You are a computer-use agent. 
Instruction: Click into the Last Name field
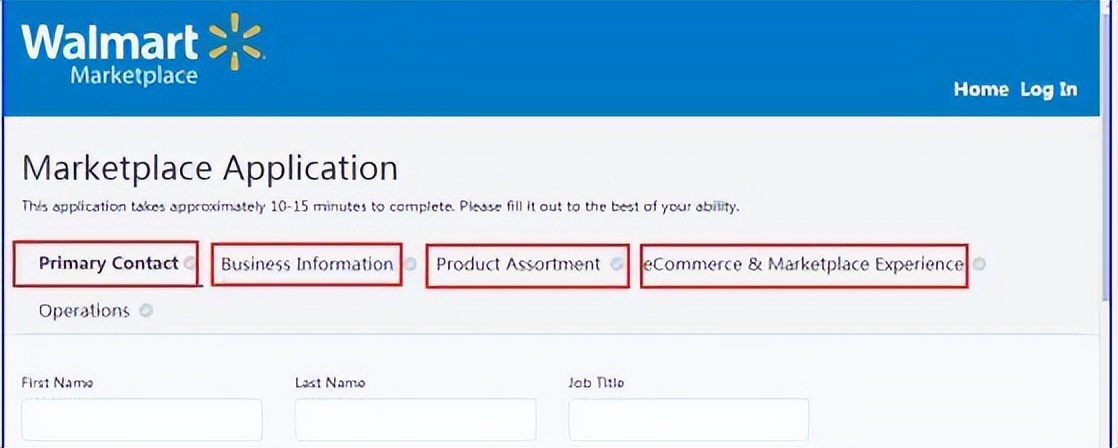(415, 419)
